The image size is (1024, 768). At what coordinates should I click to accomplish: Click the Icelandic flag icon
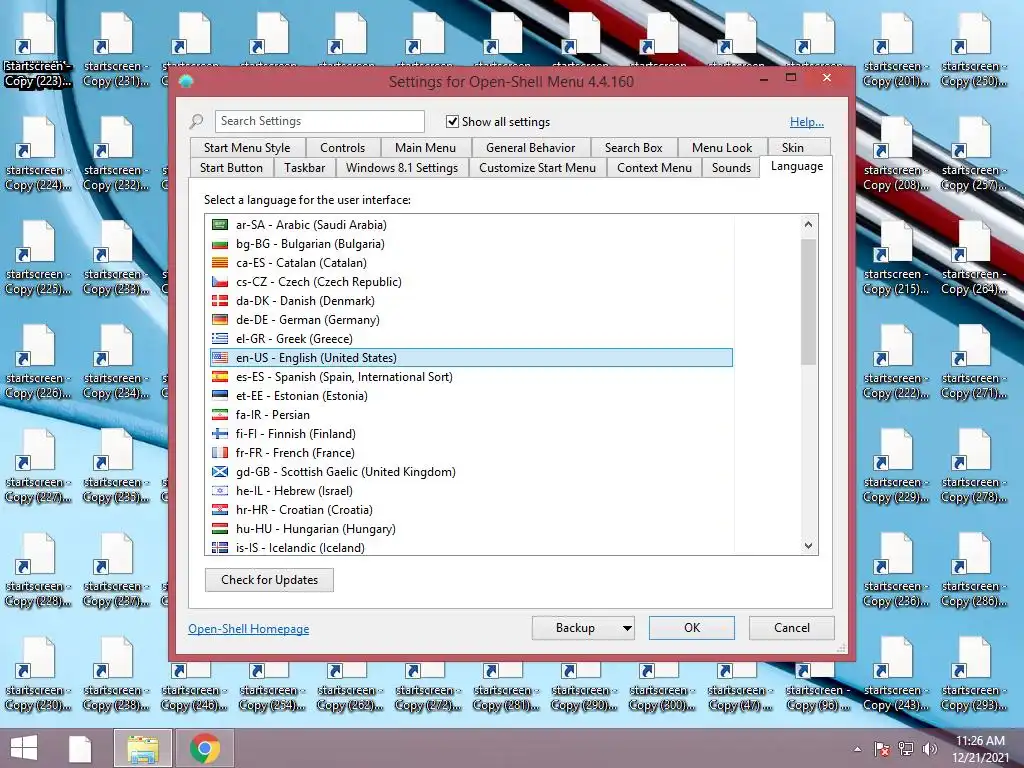pyautogui.click(x=220, y=547)
